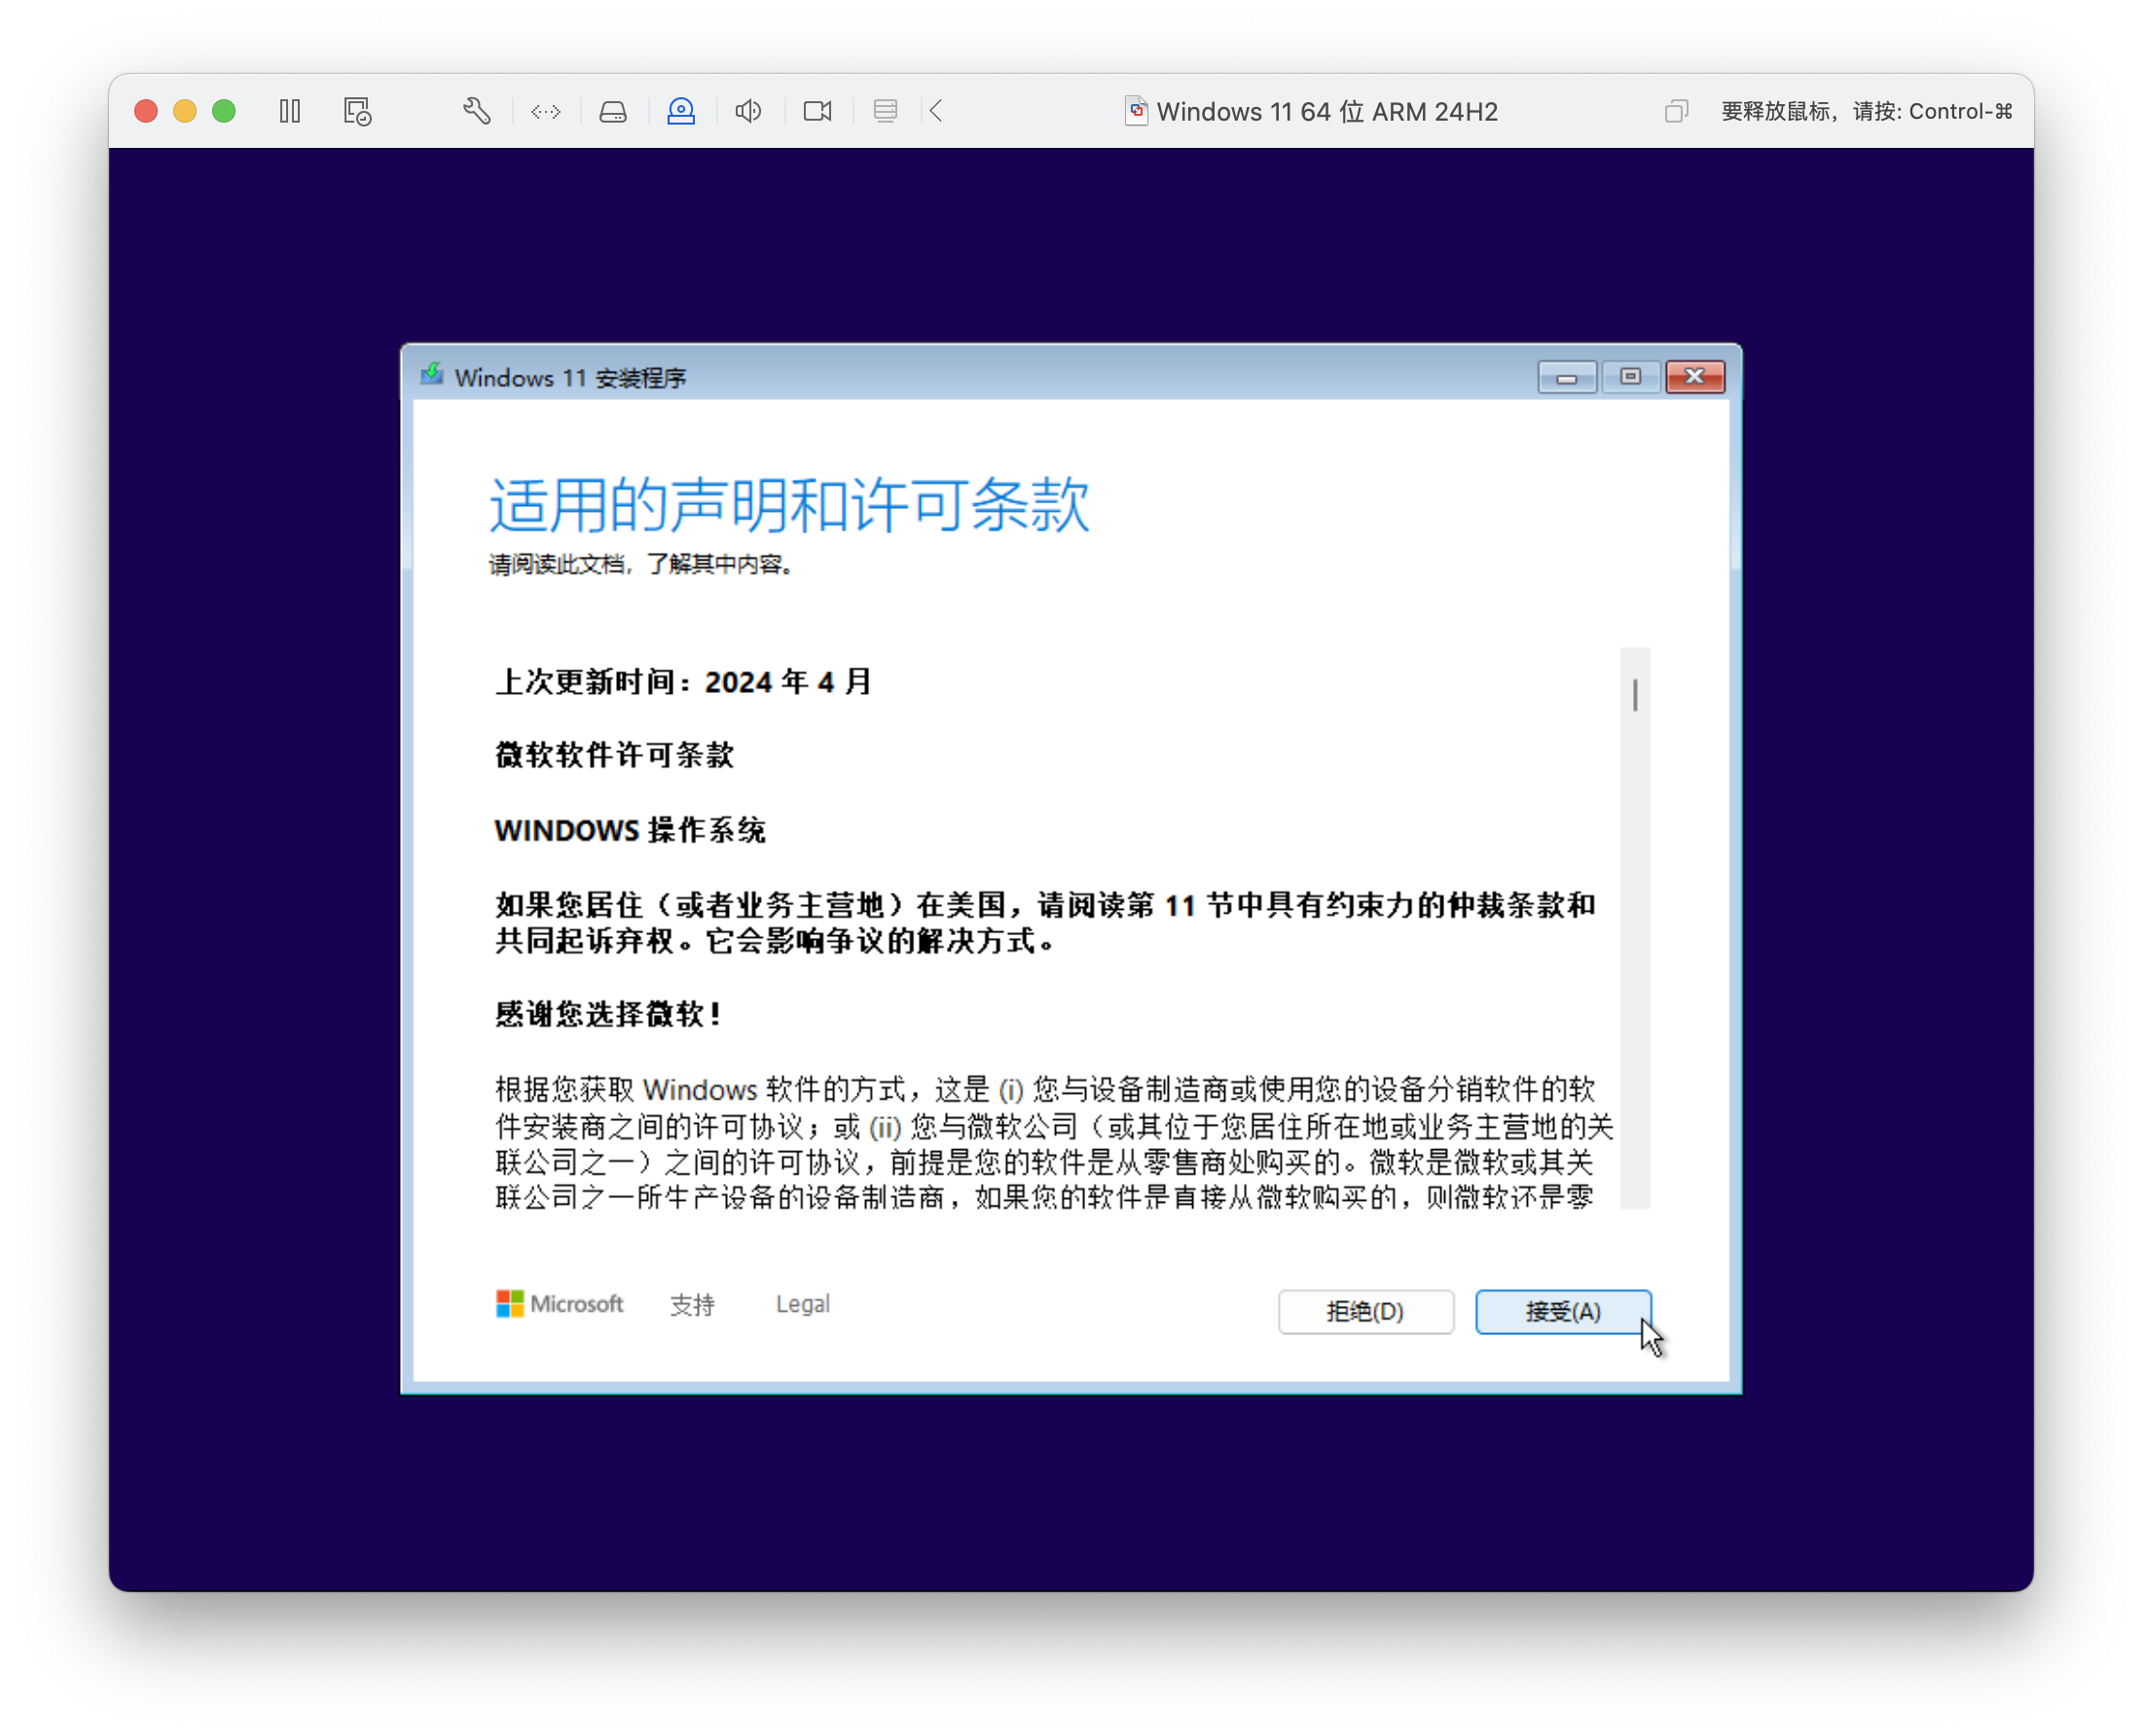Click the sound speaker icon
The width and height of the screenshot is (2143, 1736).
coord(749,111)
